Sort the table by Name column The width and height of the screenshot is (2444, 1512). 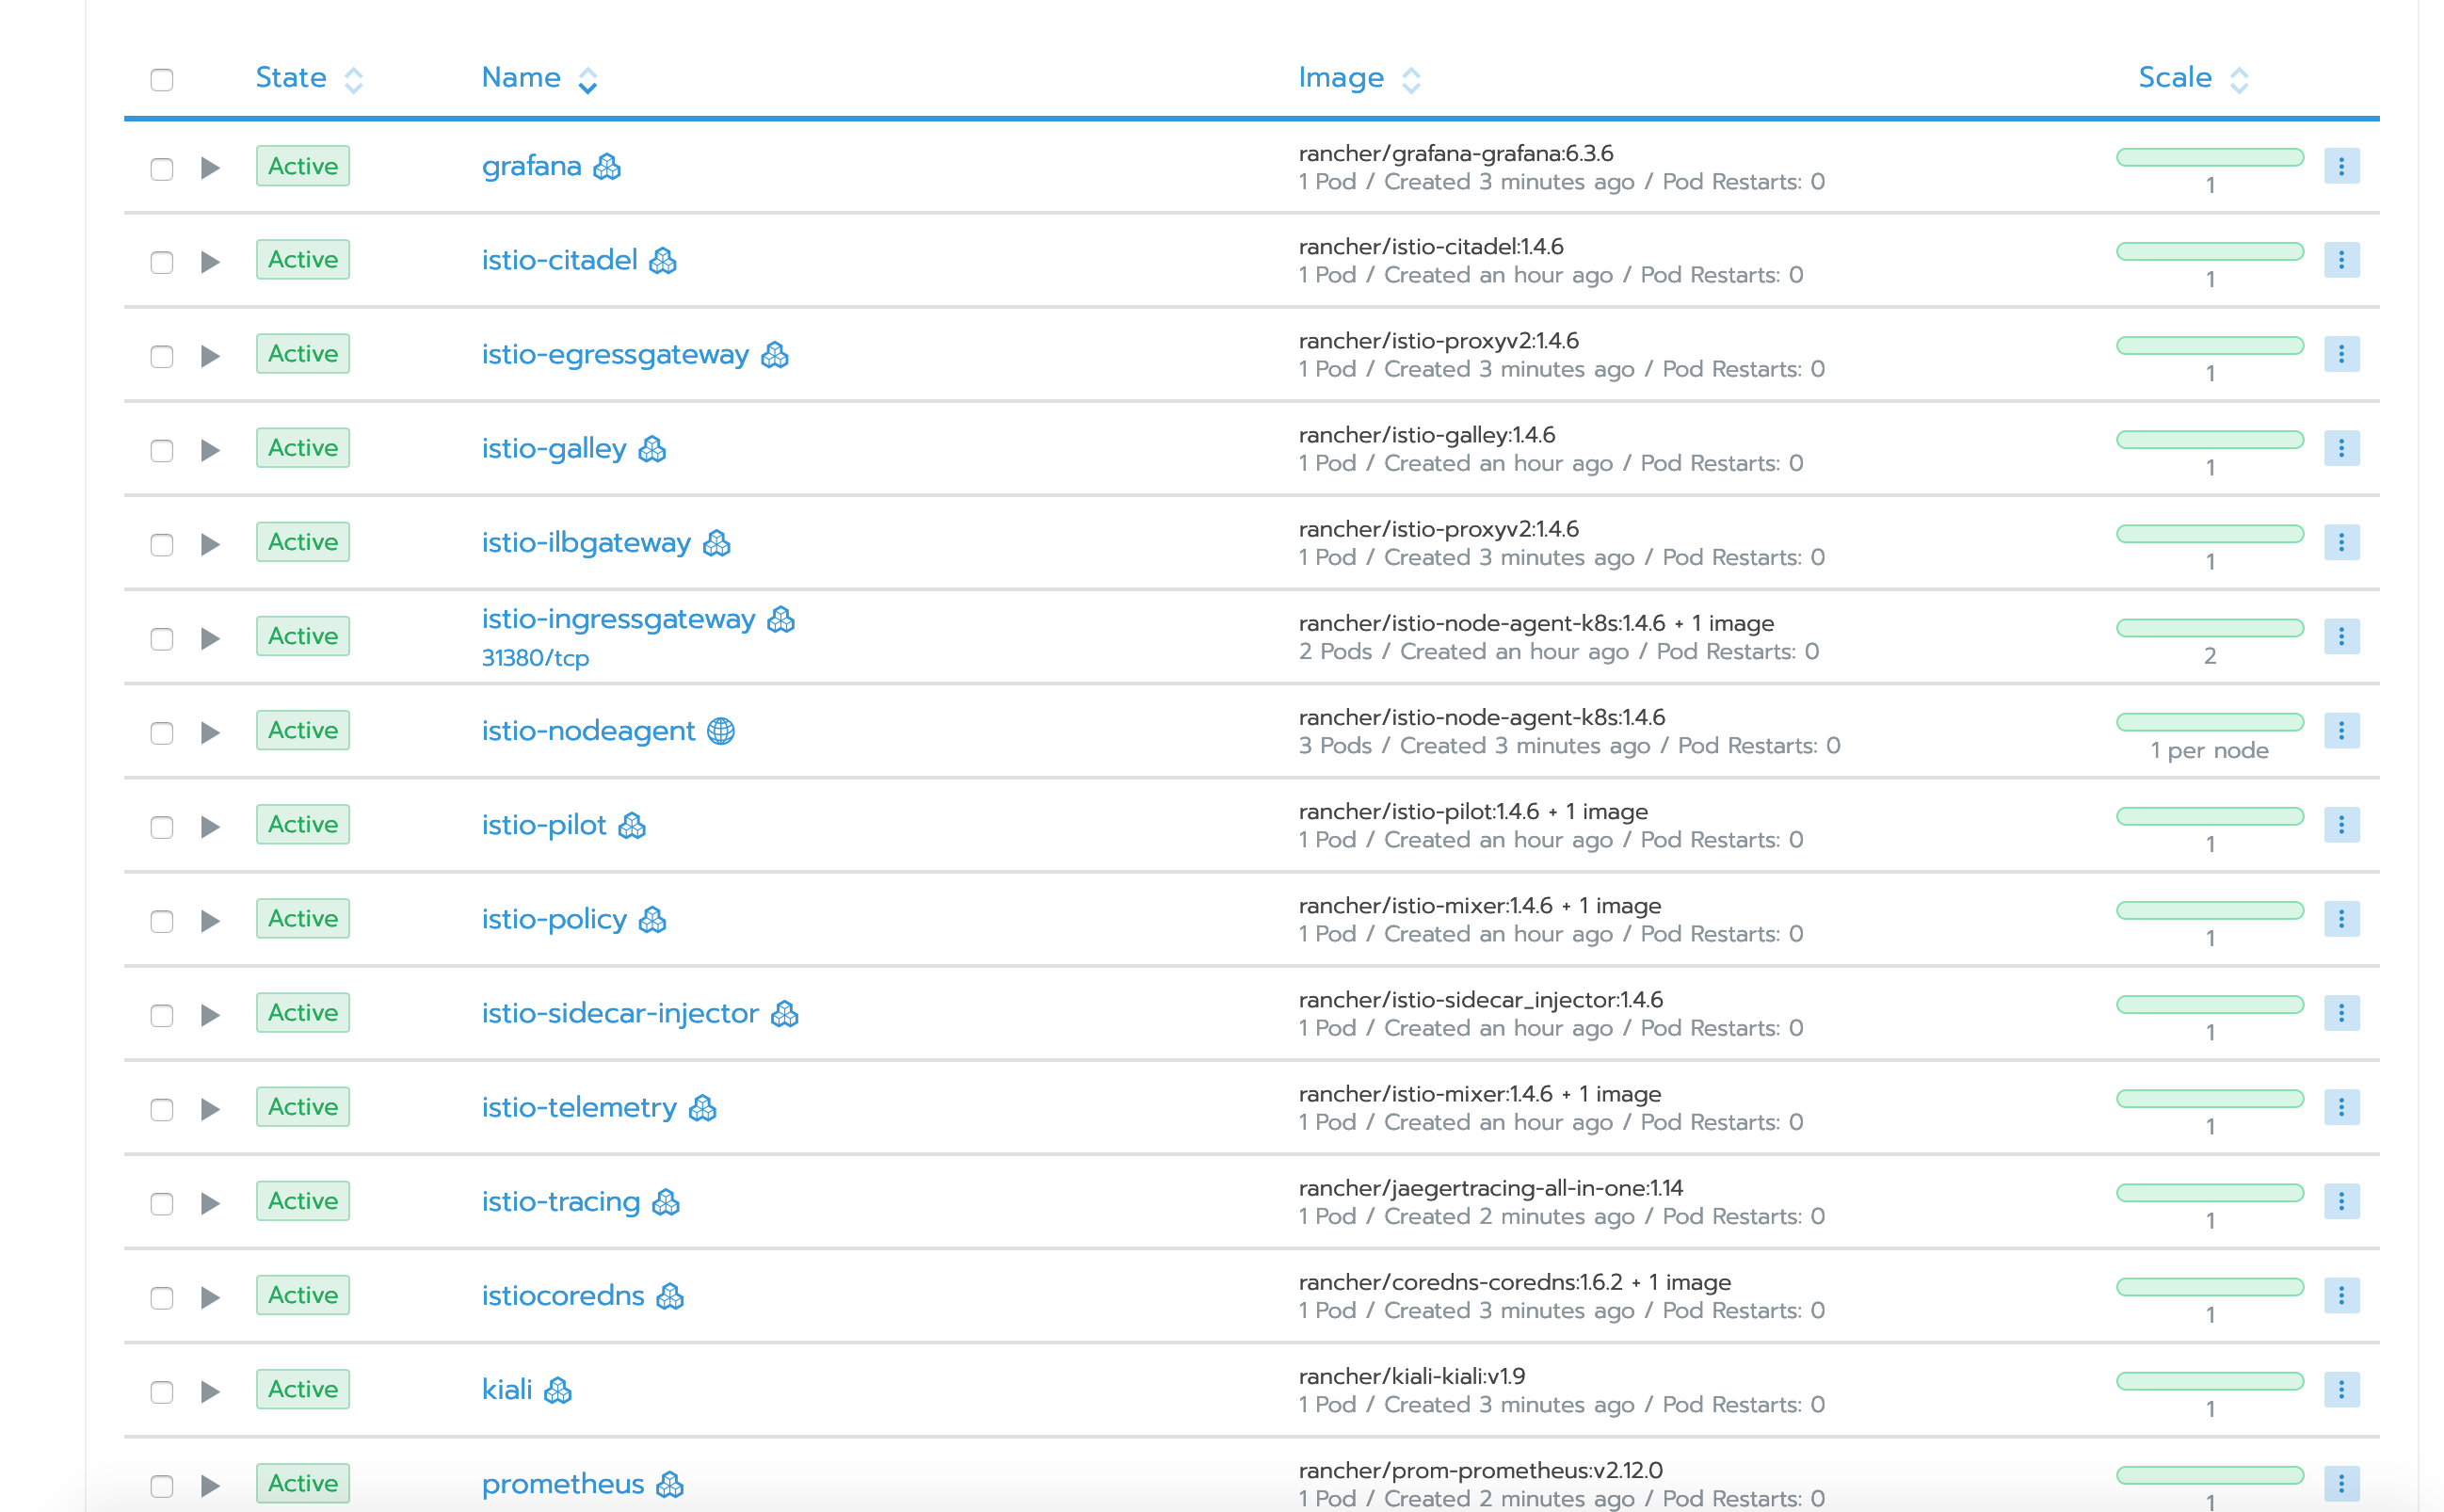click(522, 77)
